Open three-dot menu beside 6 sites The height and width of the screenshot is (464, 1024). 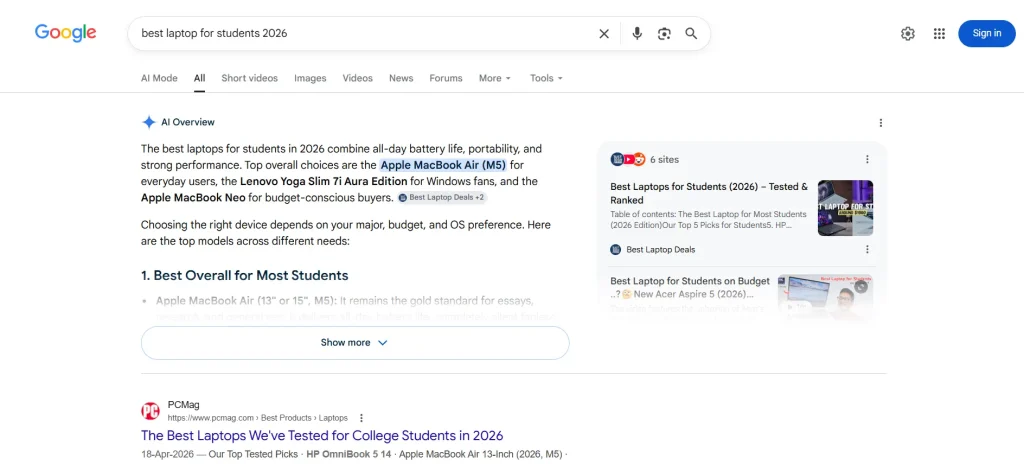tap(867, 159)
